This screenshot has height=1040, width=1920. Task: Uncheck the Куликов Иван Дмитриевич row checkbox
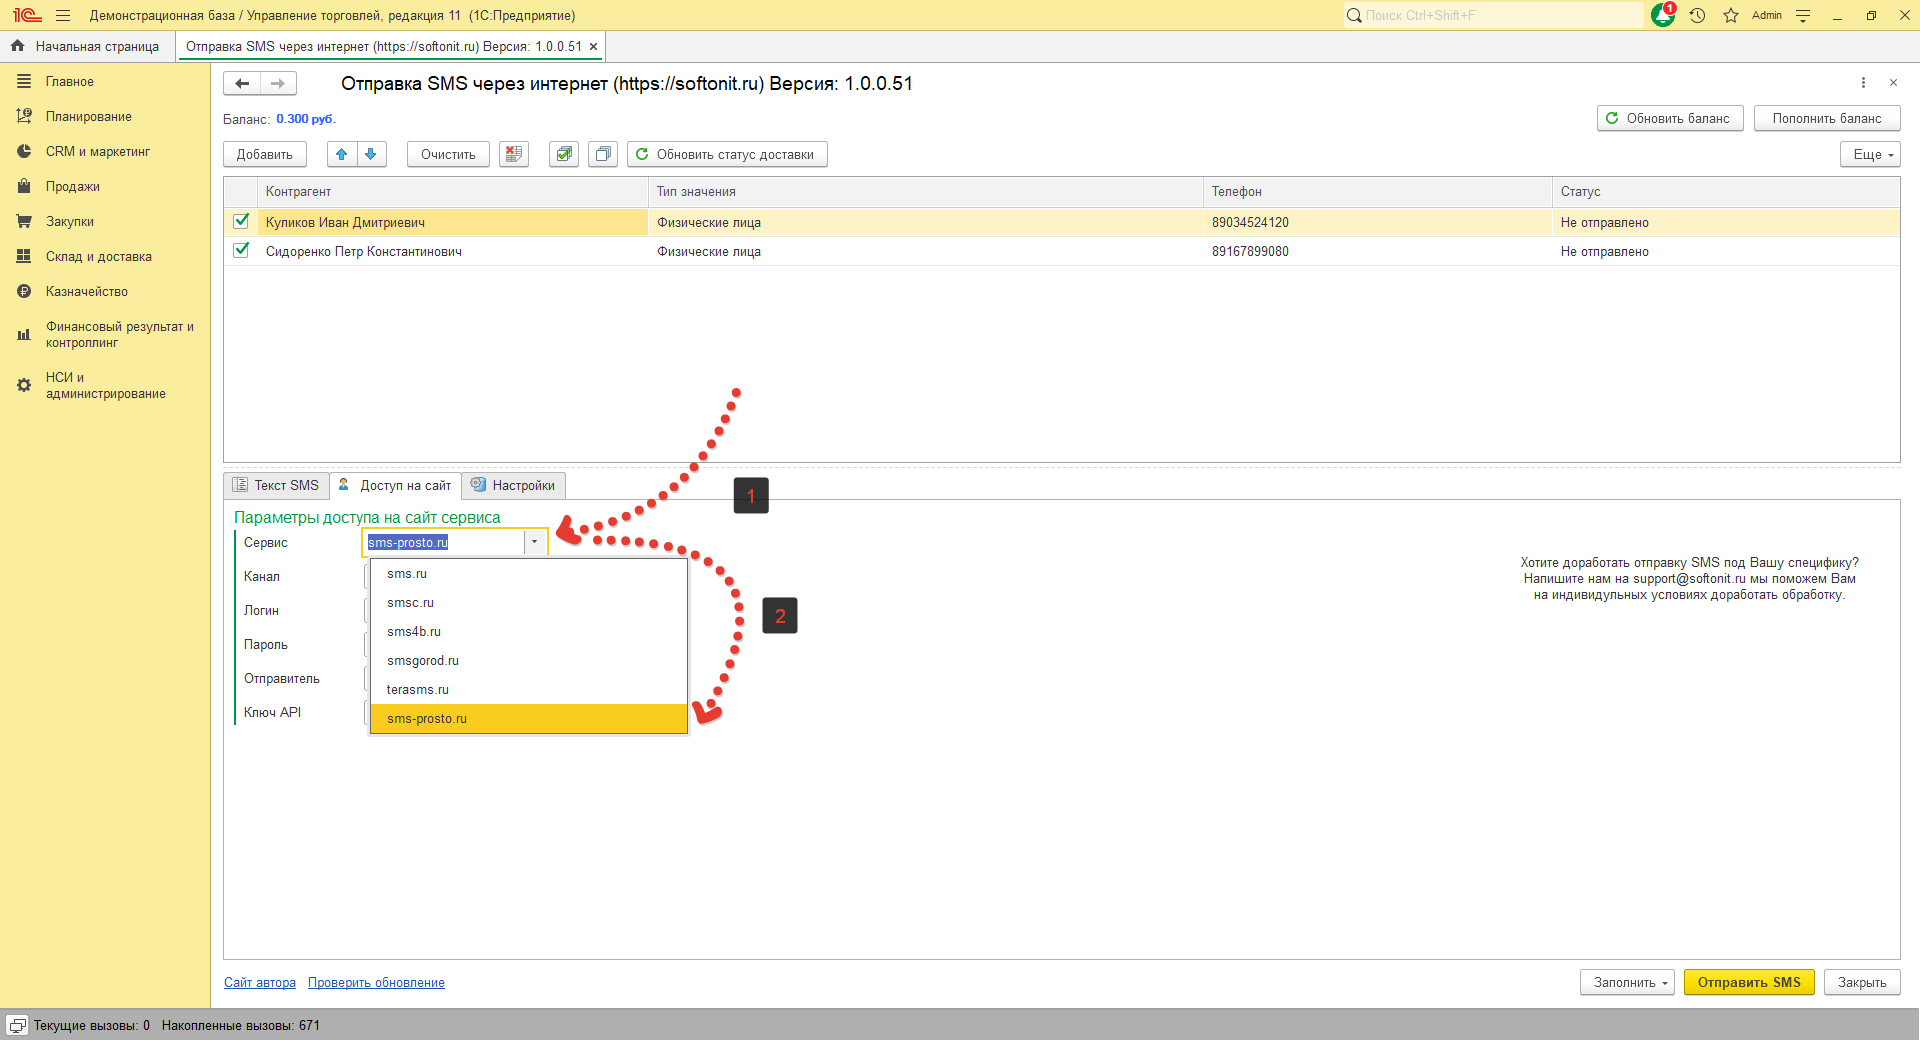241,221
